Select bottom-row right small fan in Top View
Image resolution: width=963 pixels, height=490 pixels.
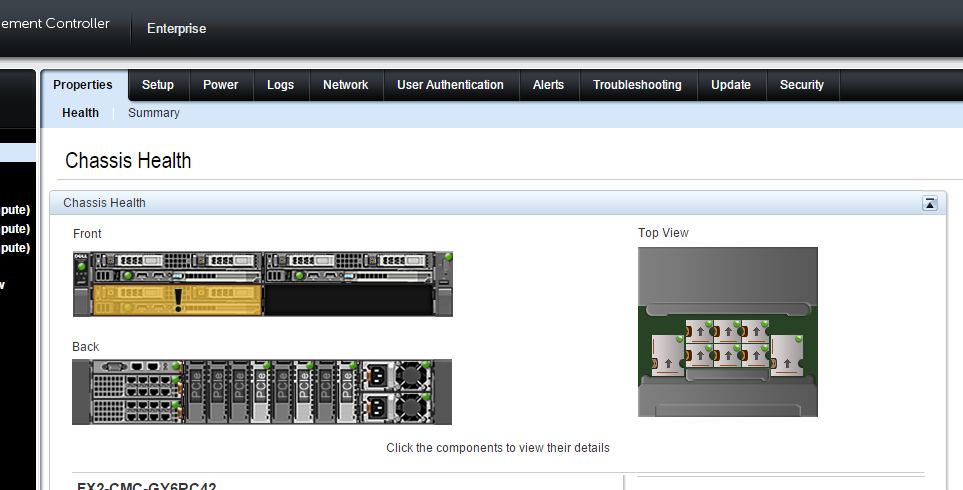pos(755,356)
